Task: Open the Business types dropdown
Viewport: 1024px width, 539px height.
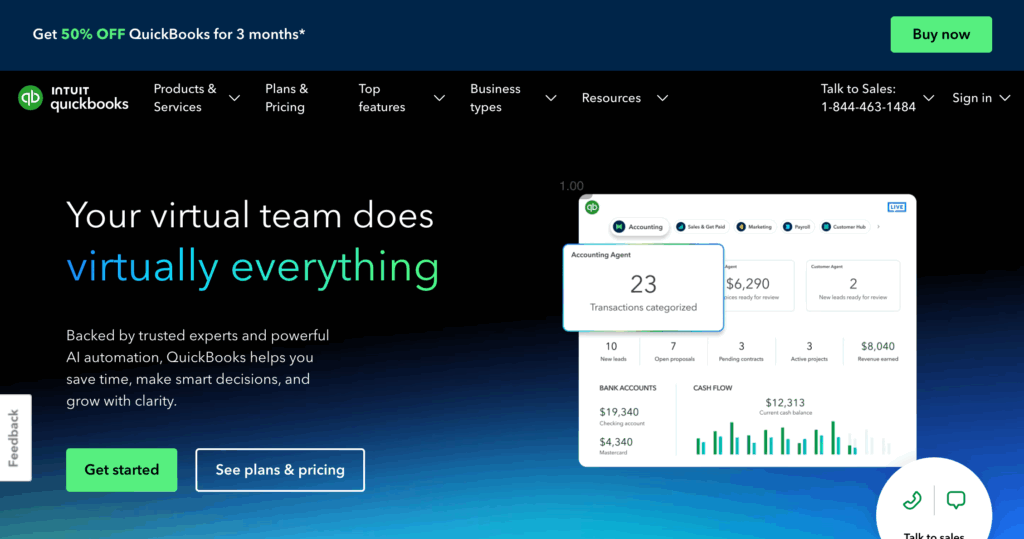Action: point(513,98)
